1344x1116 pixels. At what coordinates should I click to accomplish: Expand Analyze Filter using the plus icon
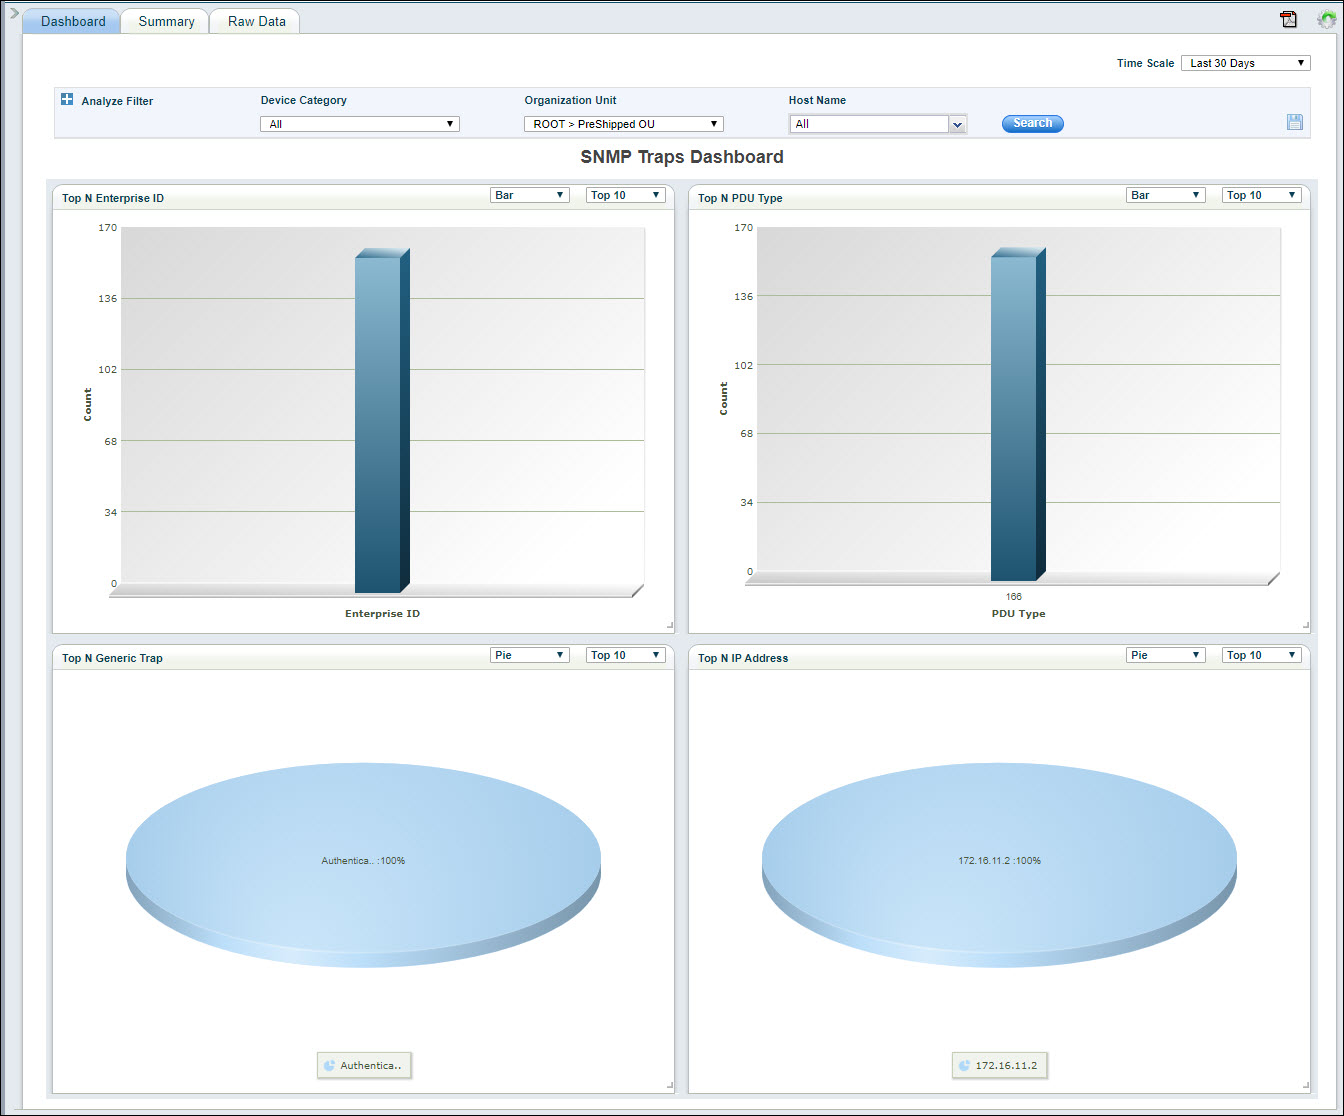pos(66,99)
